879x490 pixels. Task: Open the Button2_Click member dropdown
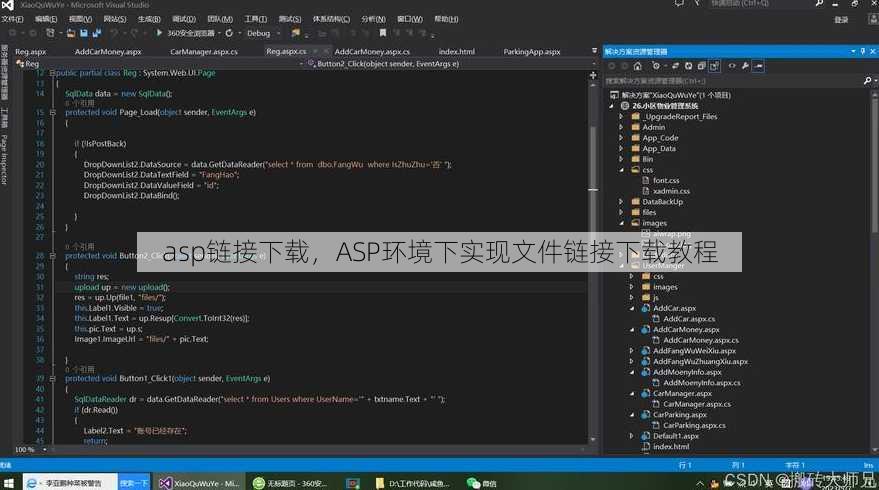click(x=594, y=64)
